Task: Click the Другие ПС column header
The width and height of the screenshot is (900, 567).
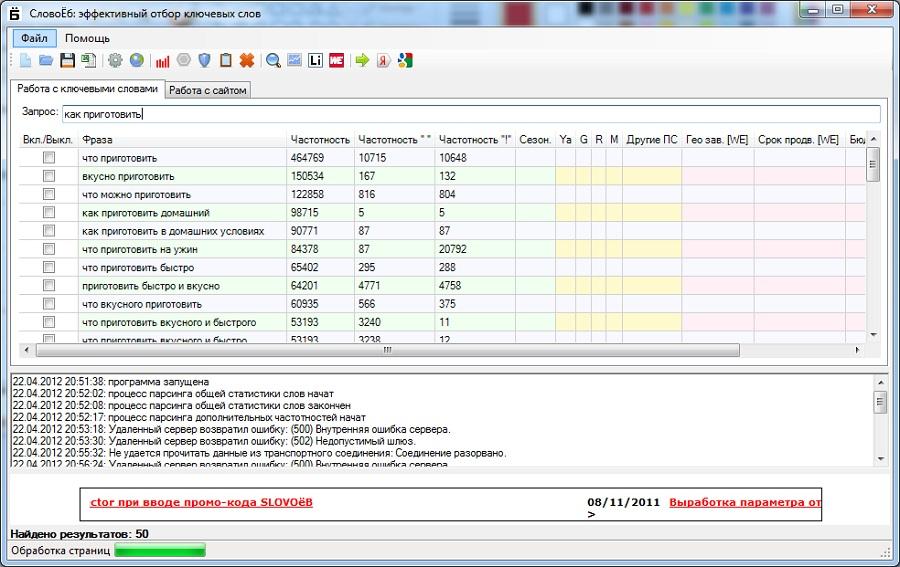Action: (x=651, y=139)
